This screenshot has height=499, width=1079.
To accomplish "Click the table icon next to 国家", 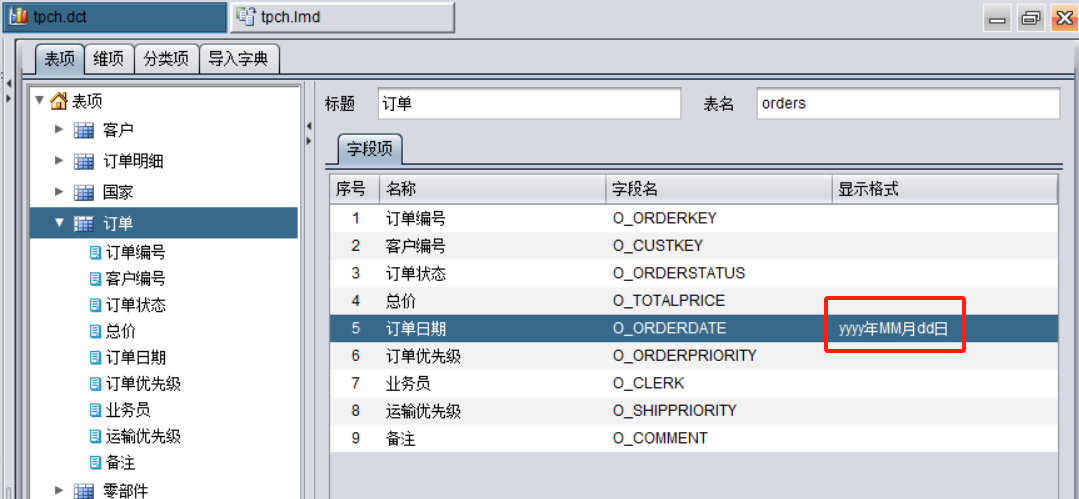I will (x=84, y=192).
